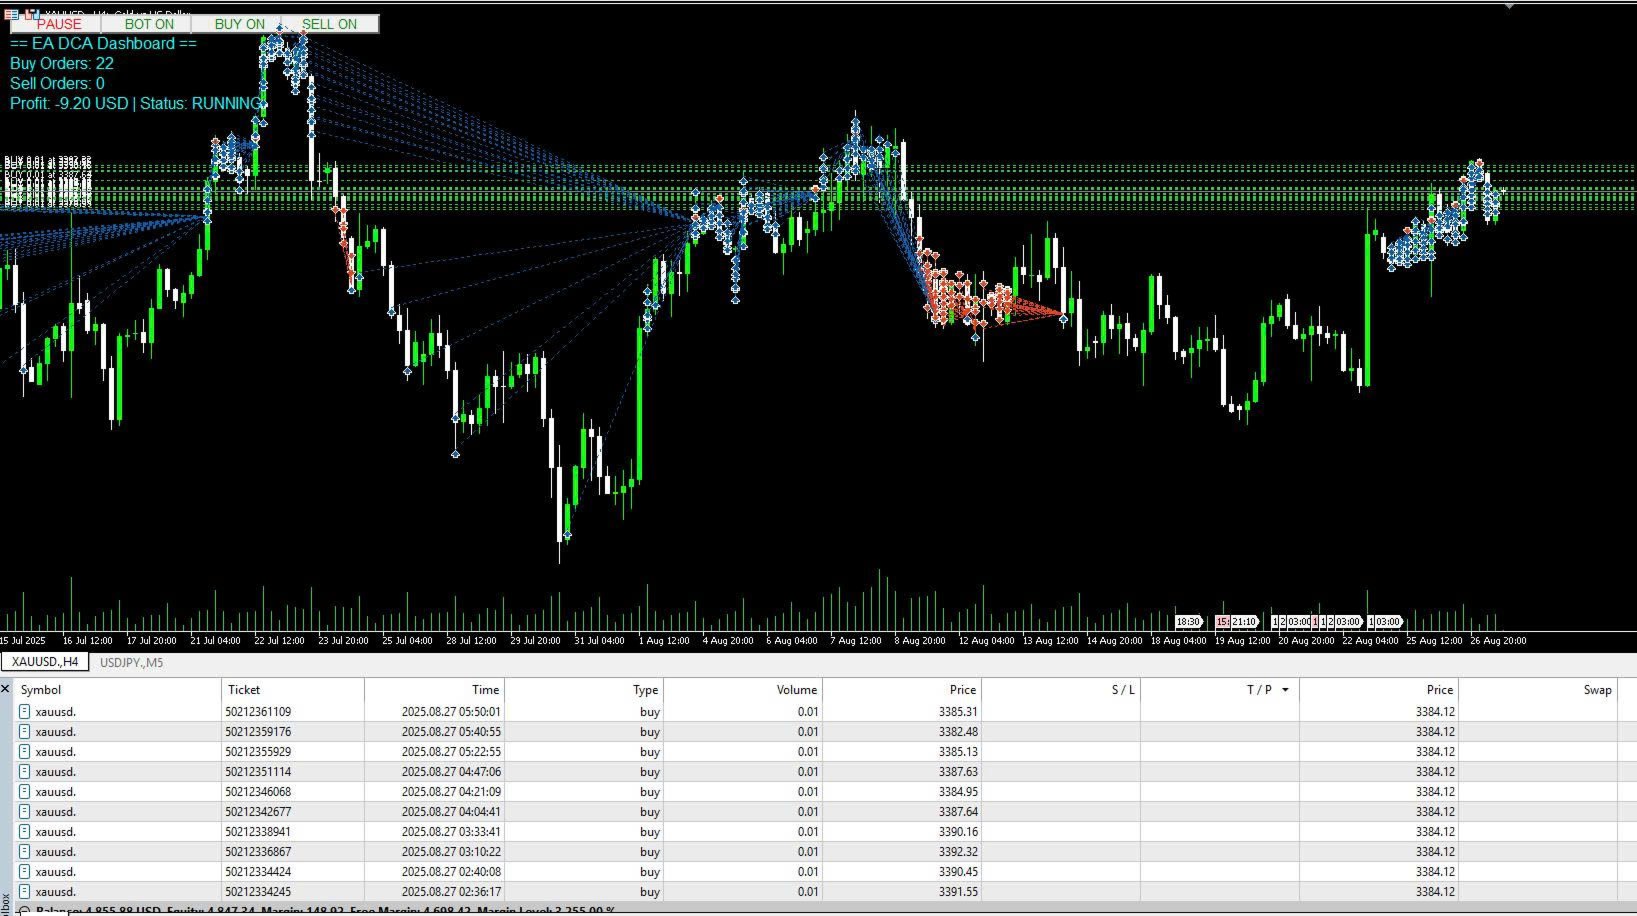Click the open price 3382.48

pos(958,732)
